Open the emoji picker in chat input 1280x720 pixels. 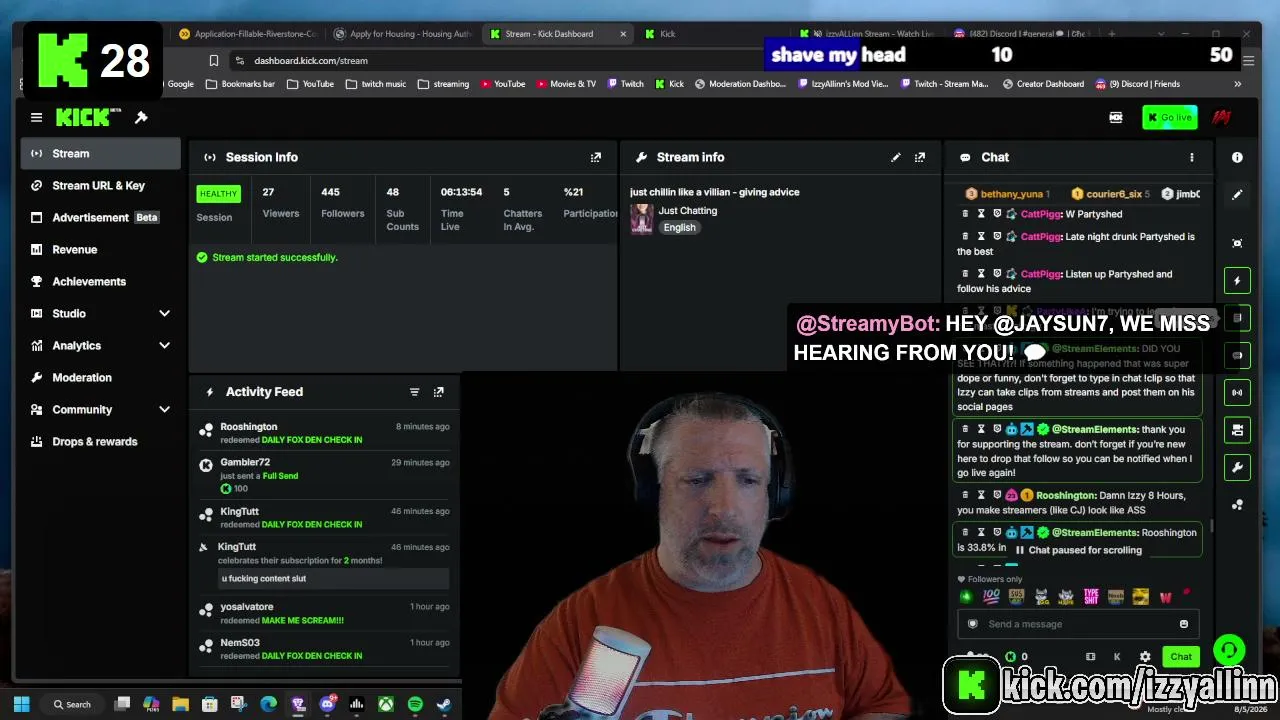pos(1184,624)
